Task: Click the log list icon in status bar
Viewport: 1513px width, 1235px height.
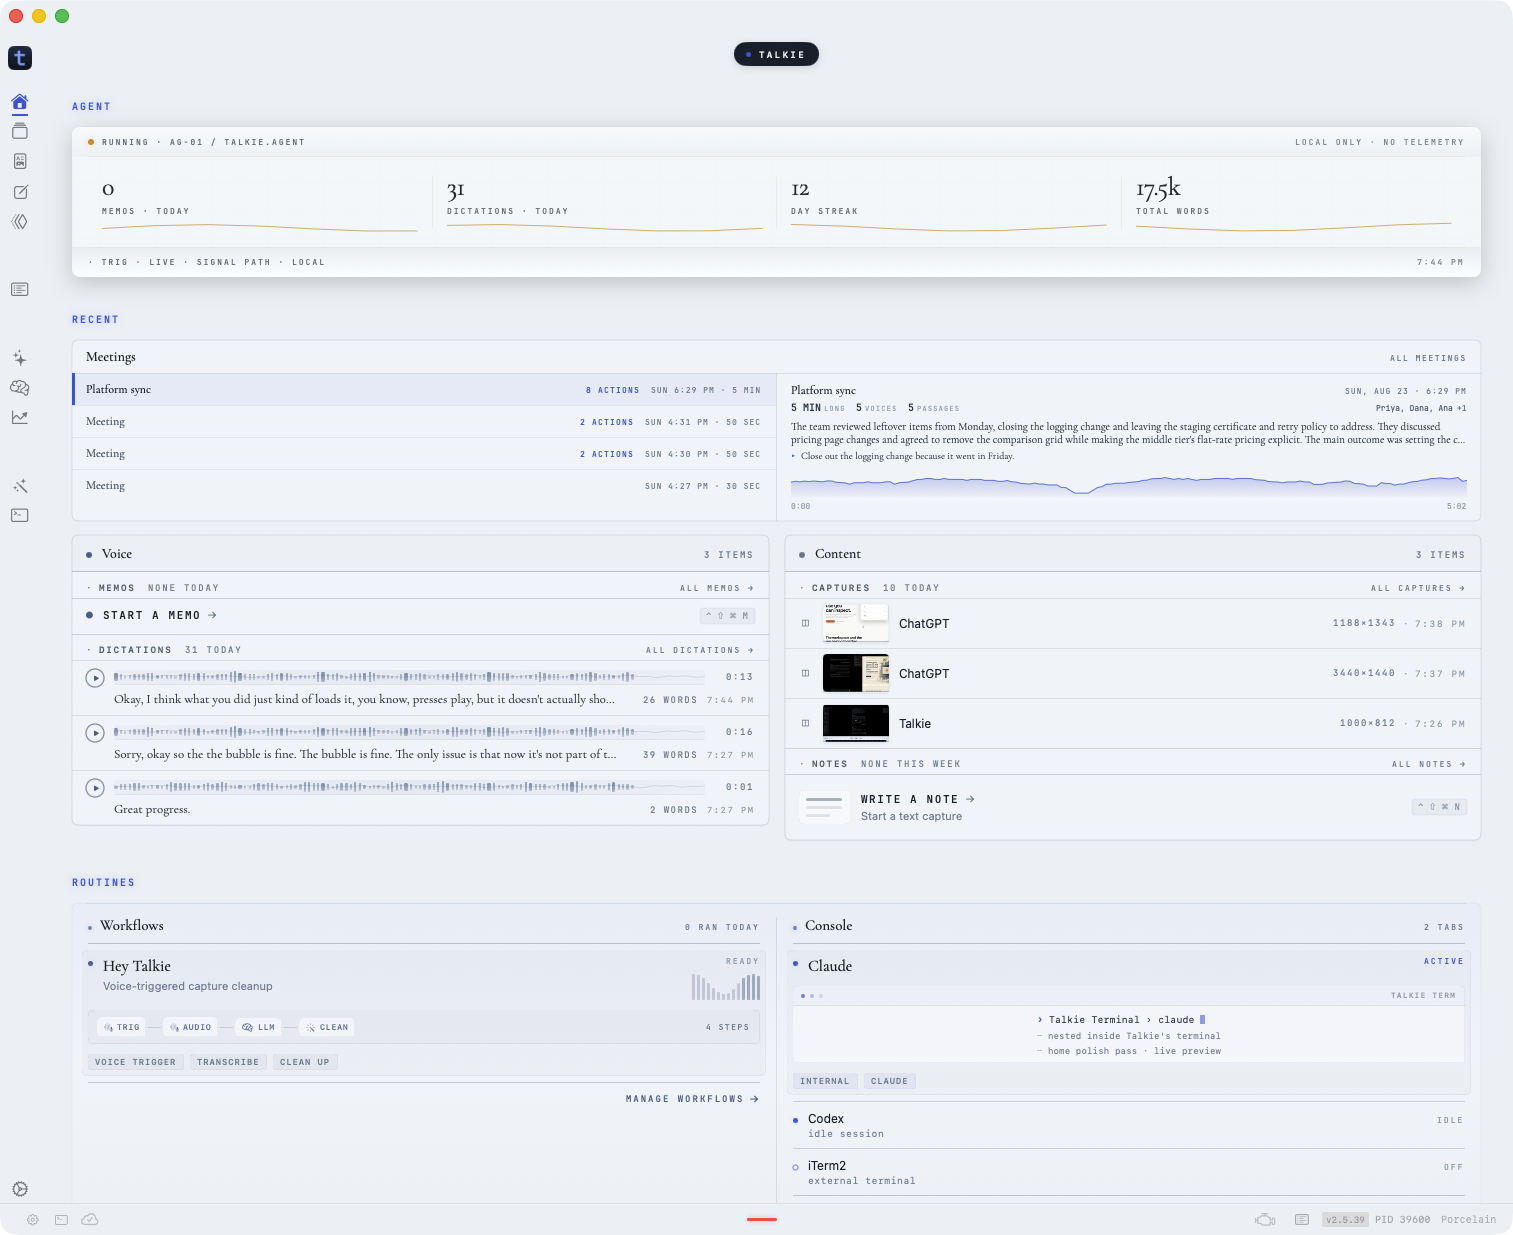Action: (1302, 1220)
